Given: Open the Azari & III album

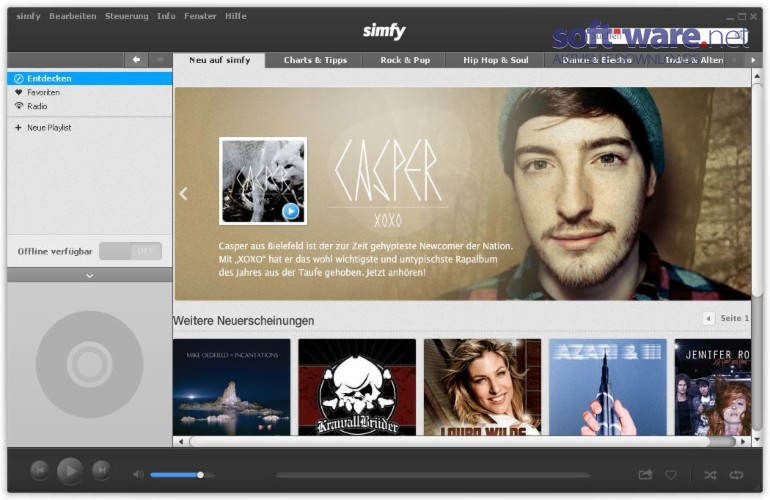Looking at the screenshot, I should (x=608, y=387).
